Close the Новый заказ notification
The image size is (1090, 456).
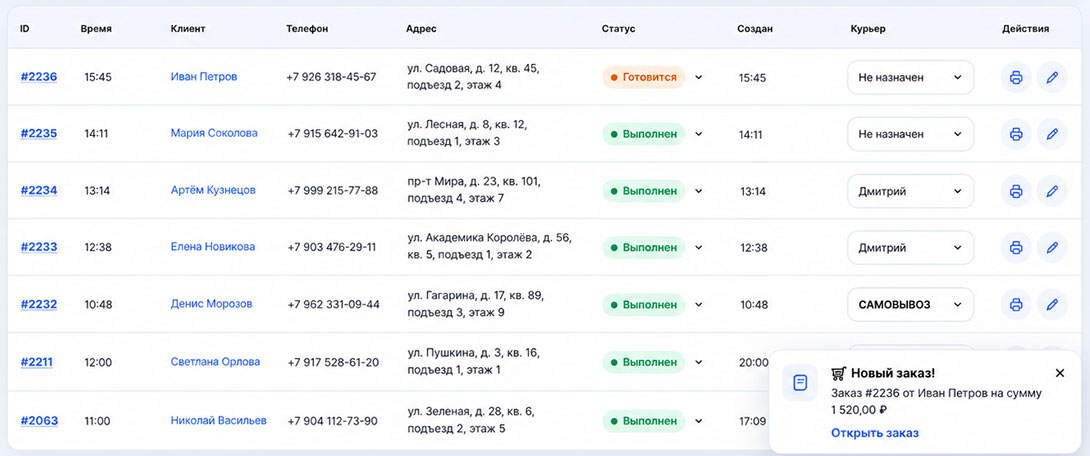point(1059,373)
